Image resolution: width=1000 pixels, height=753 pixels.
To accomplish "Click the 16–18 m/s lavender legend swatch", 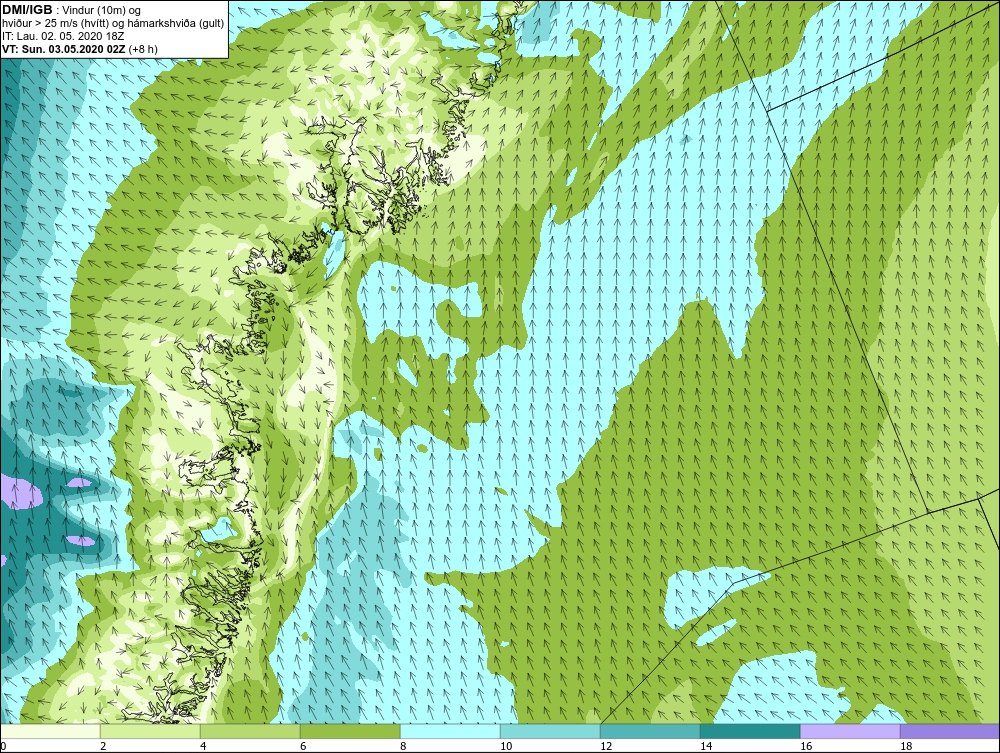I will coord(850,731).
